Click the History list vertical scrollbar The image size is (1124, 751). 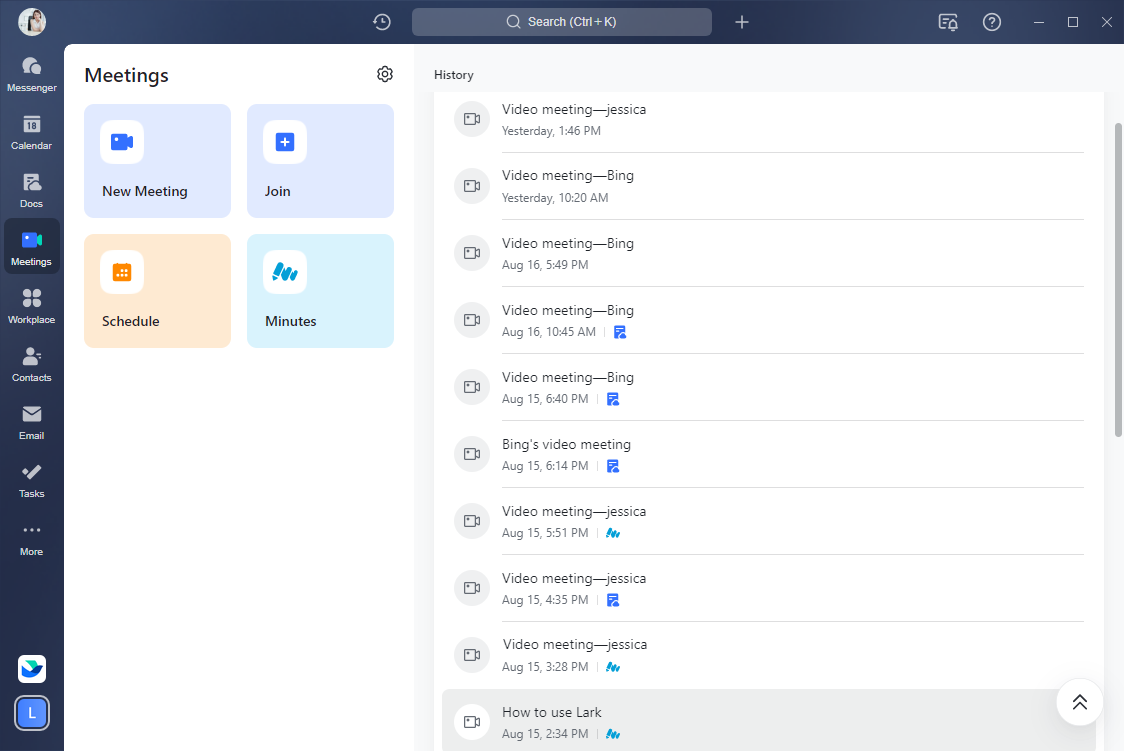(x=1118, y=280)
